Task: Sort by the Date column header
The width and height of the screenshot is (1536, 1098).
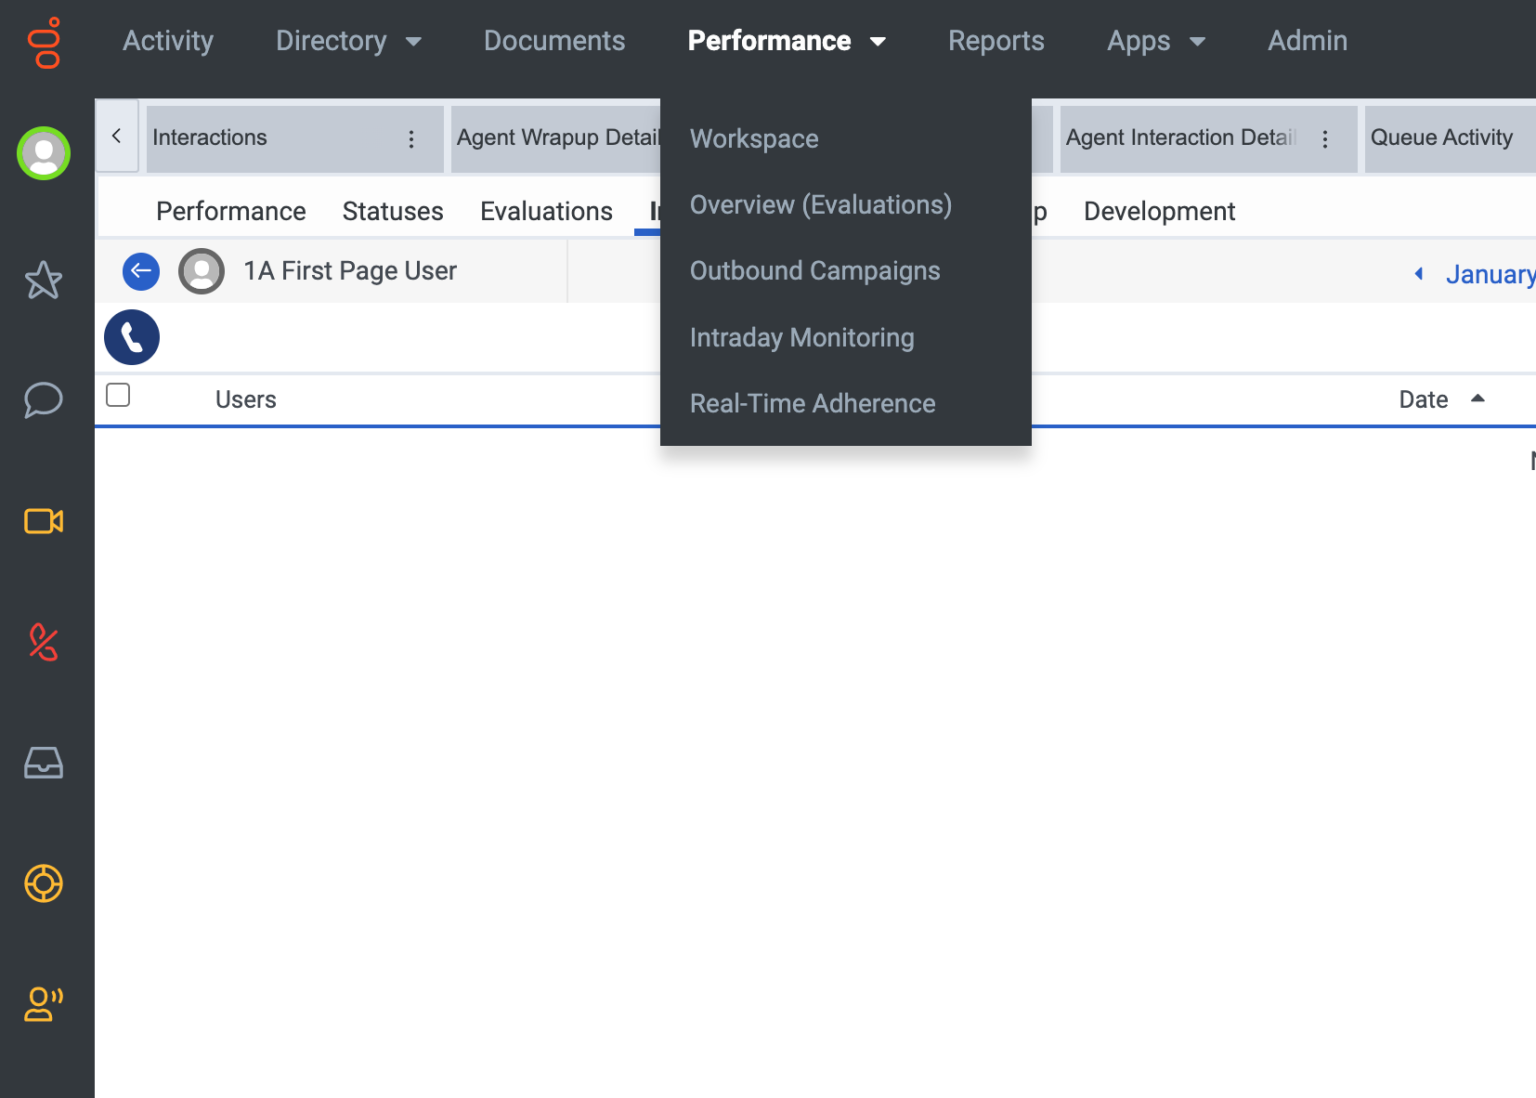Action: tap(1422, 399)
